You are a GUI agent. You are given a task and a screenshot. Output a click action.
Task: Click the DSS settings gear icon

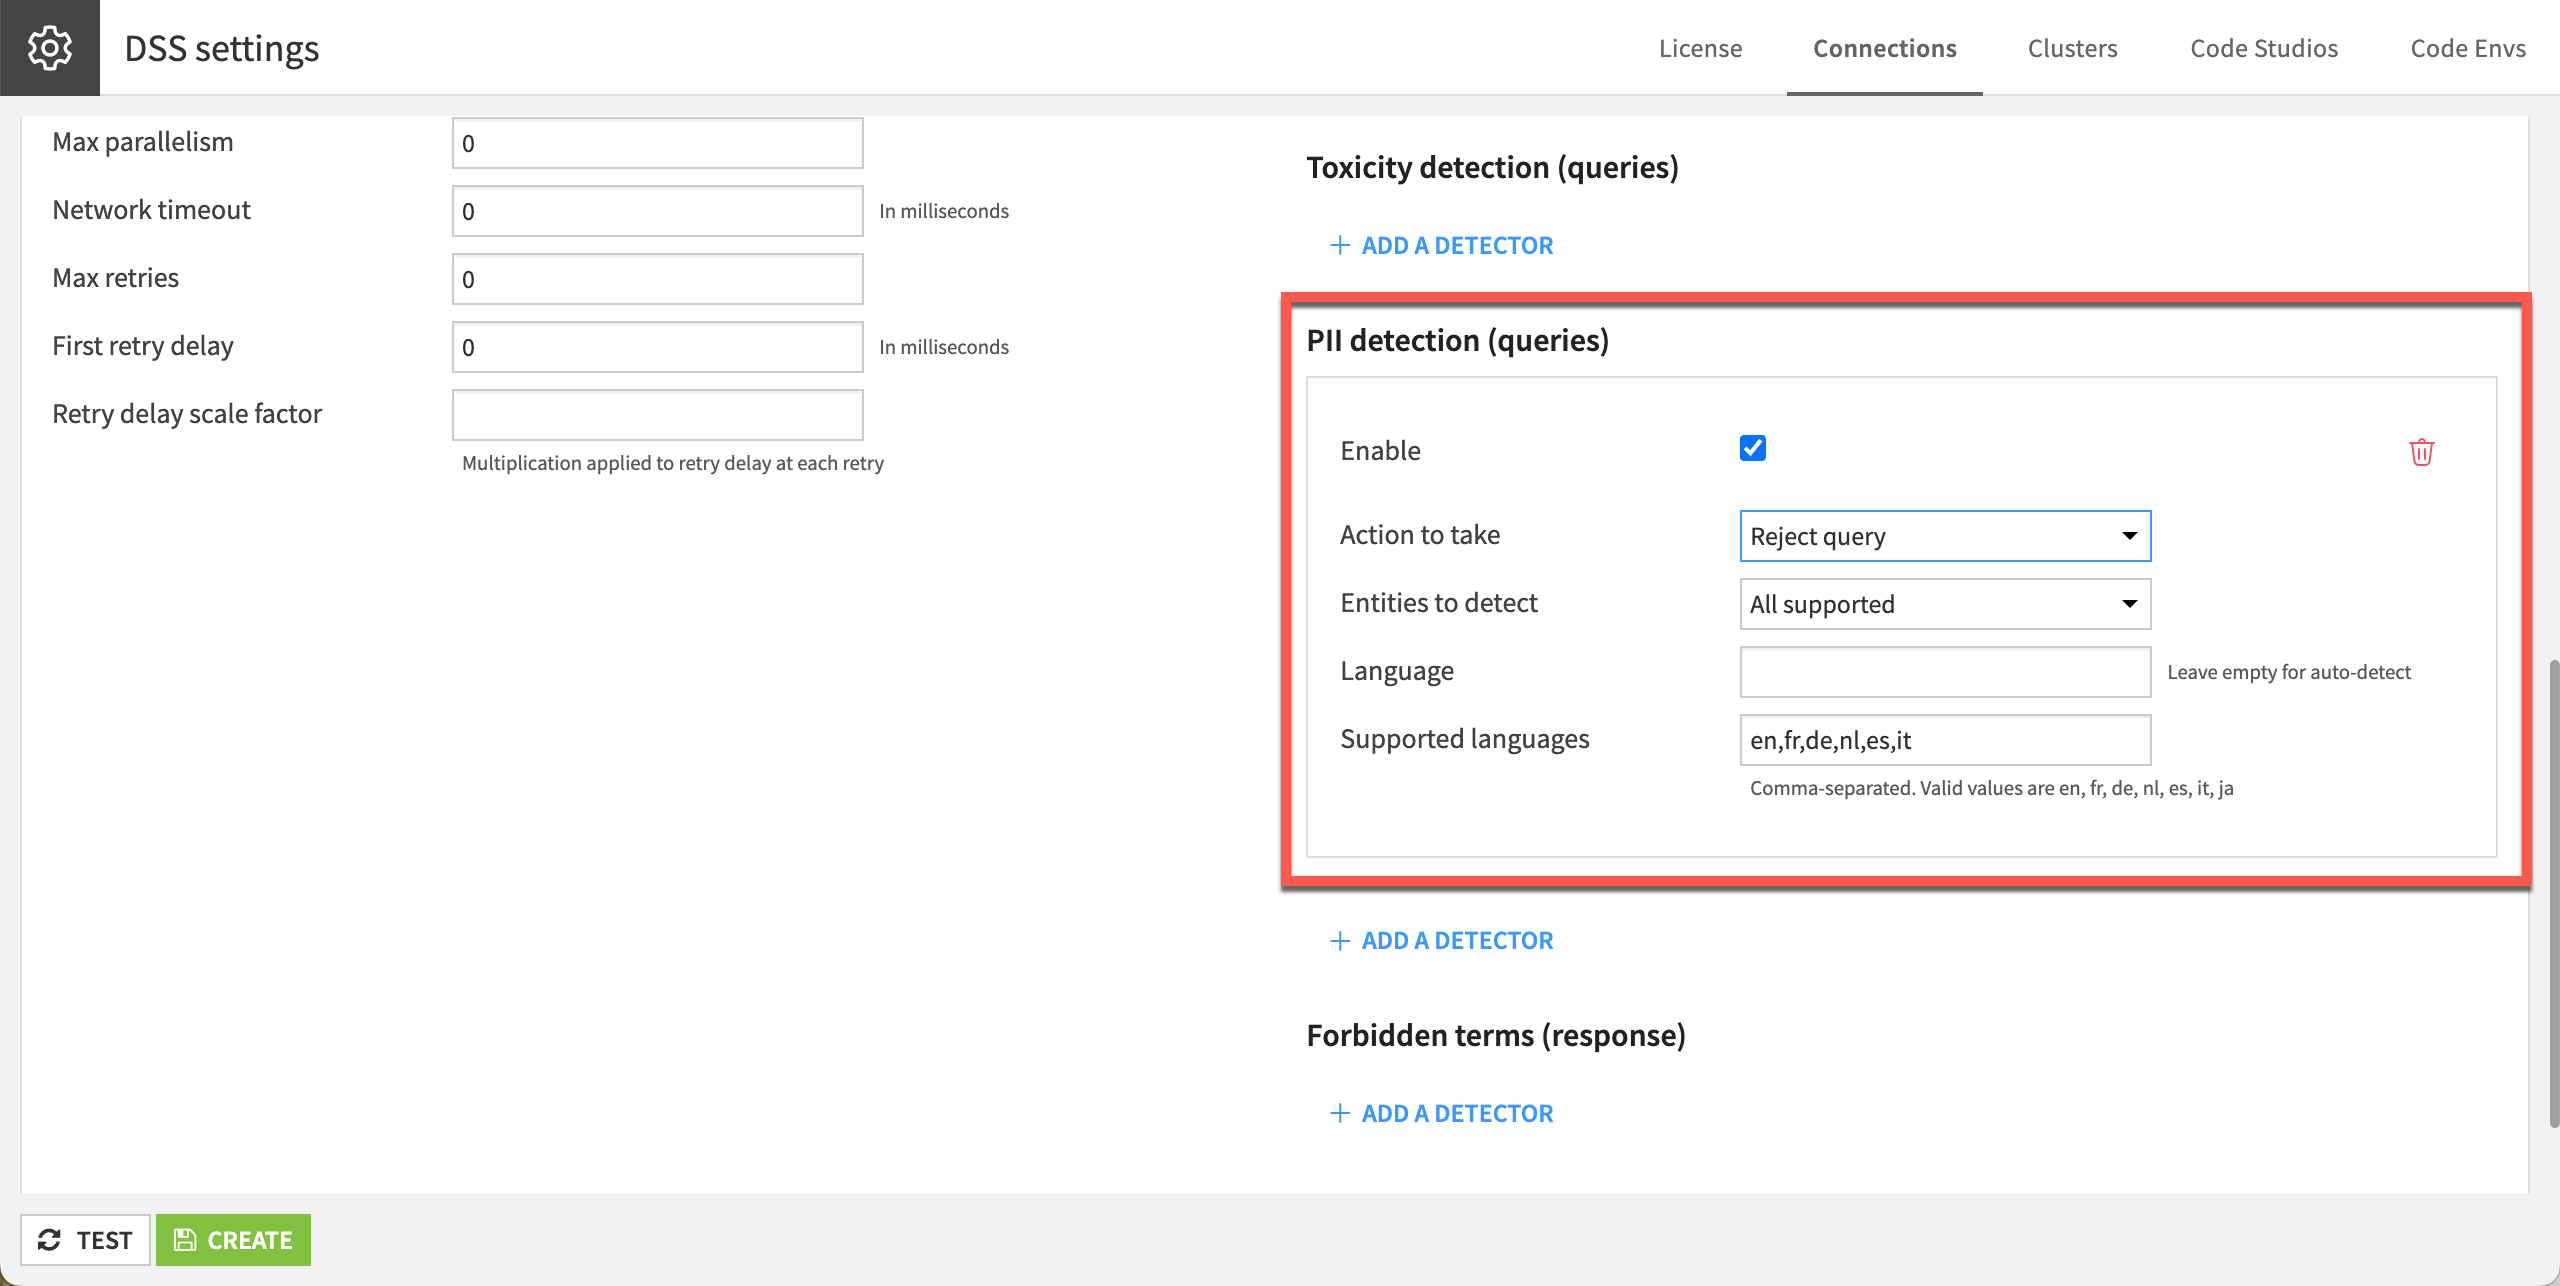pos(48,46)
